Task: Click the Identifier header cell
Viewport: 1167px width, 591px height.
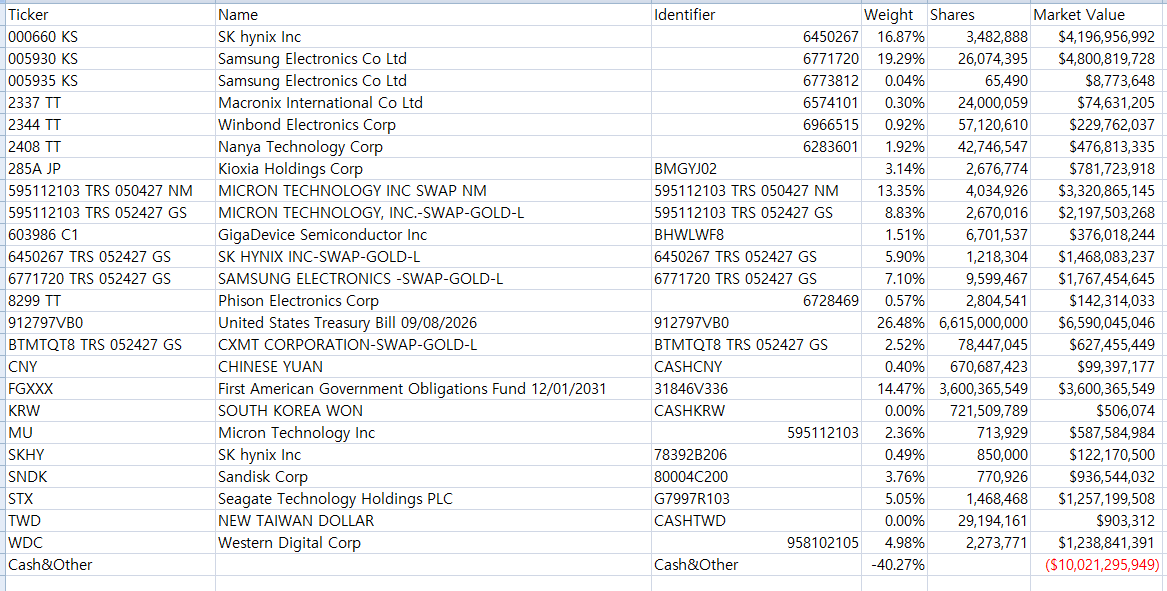Action: [x=755, y=14]
